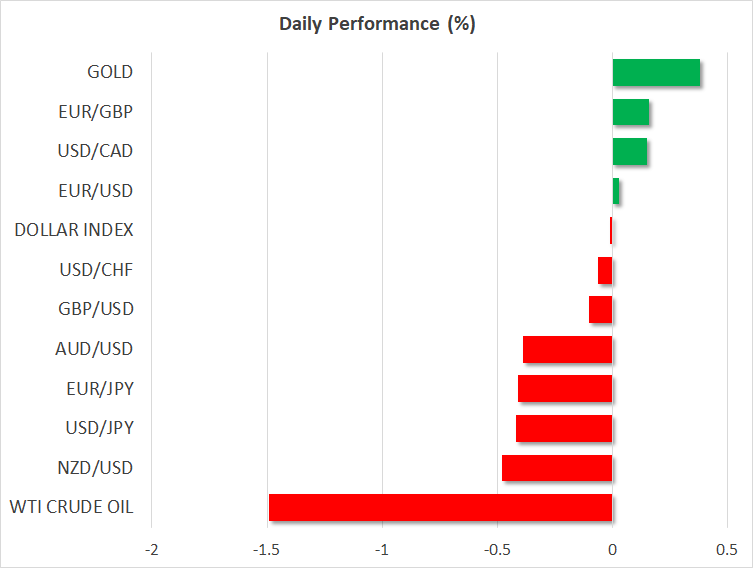This screenshot has height=568, width=753.
Task: Select the NZD/USD category label
Action: (94, 468)
